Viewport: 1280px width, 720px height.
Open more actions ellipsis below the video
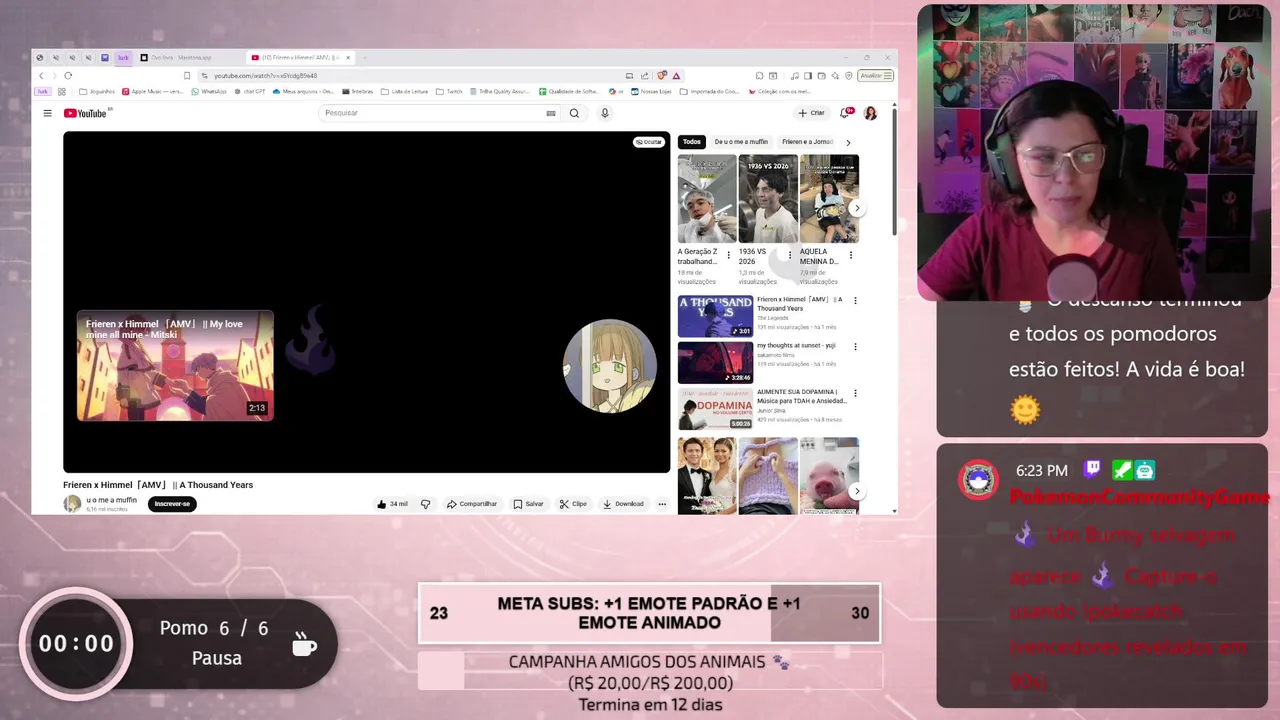tap(662, 504)
